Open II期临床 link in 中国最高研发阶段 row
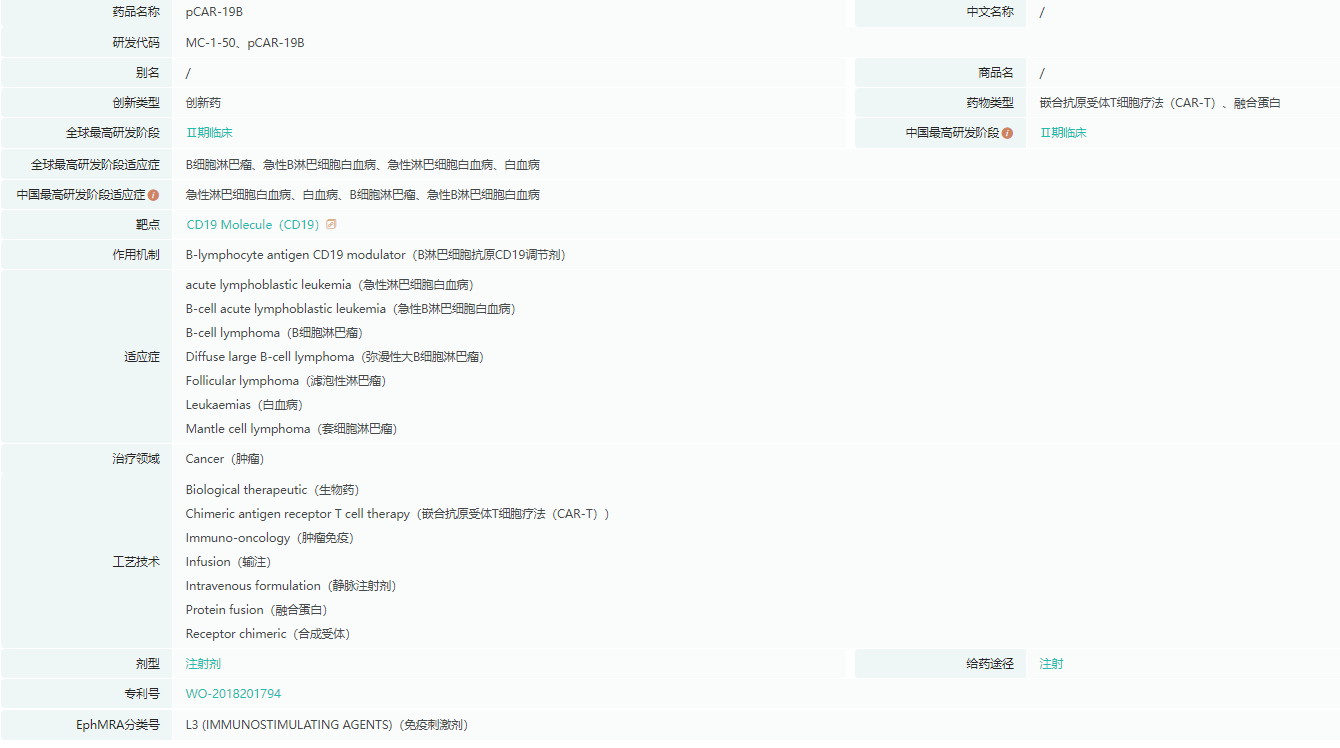This screenshot has height=748, width=1340. pos(1063,133)
